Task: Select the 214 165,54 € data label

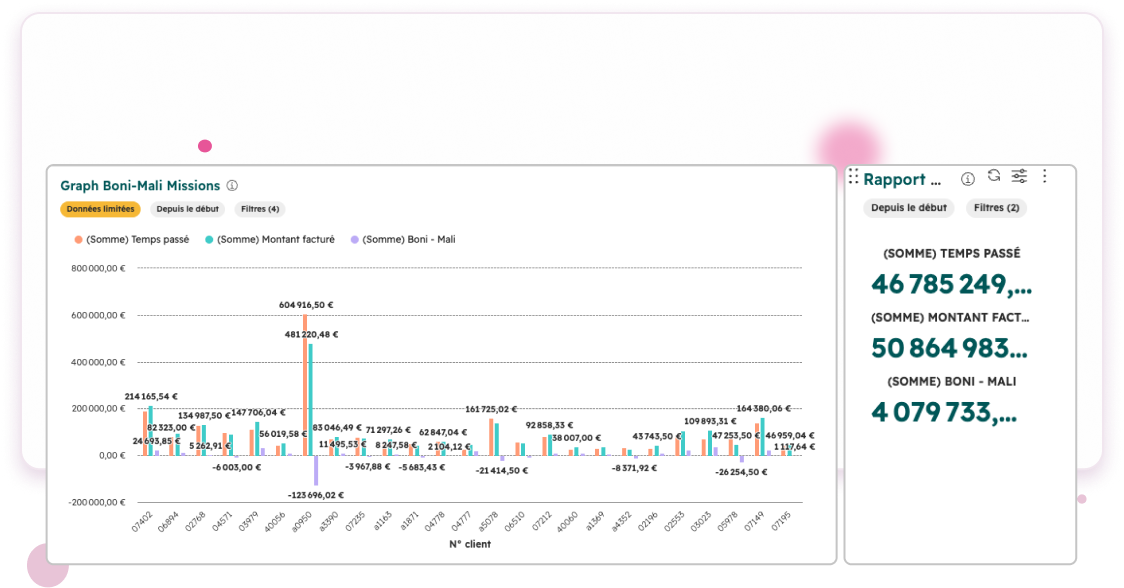Action: pyautogui.click(x=151, y=397)
